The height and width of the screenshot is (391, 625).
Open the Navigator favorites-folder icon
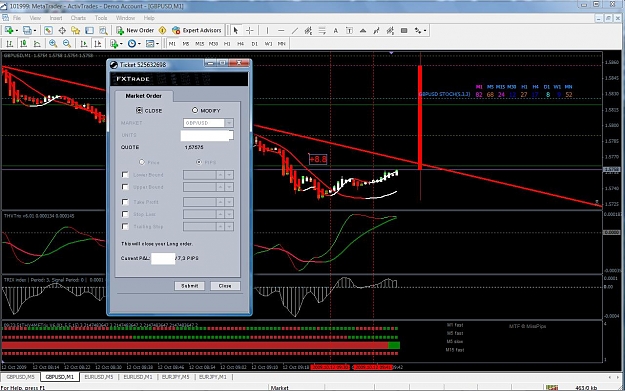point(75,30)
